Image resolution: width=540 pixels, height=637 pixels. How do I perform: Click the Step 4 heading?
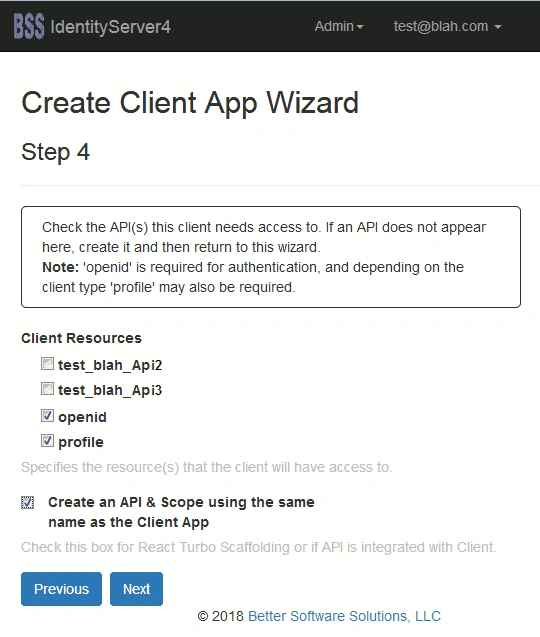point(55,152)
